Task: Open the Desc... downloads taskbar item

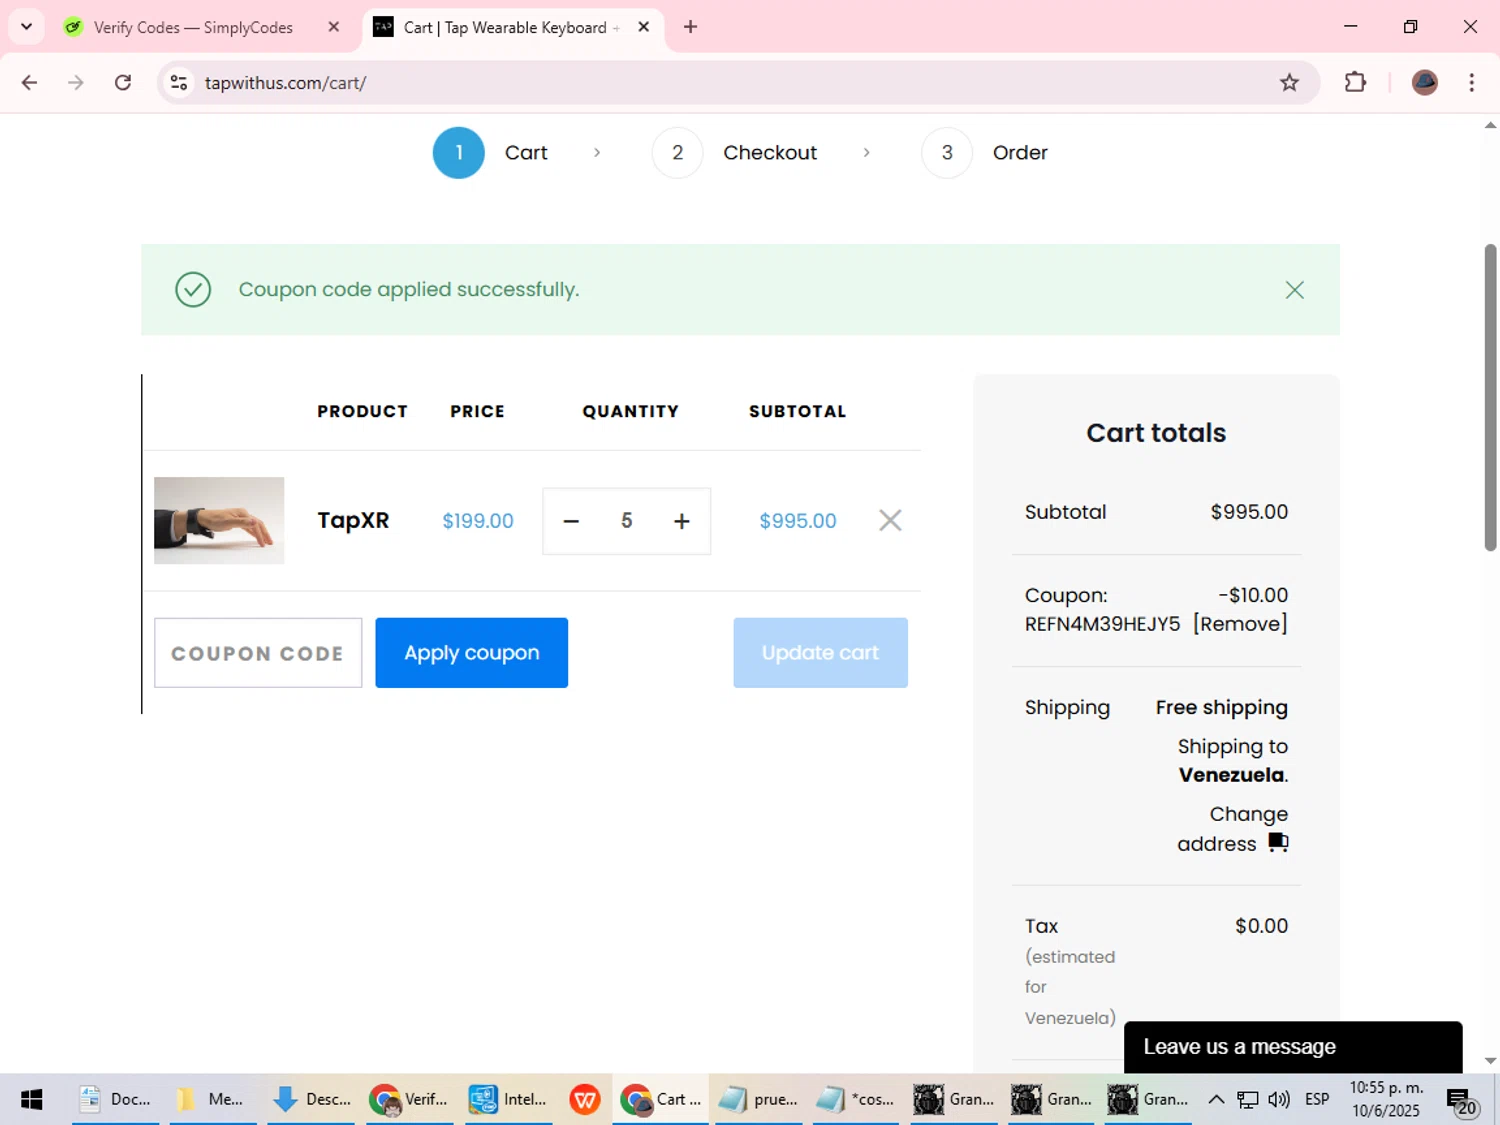Action: 310,1100
